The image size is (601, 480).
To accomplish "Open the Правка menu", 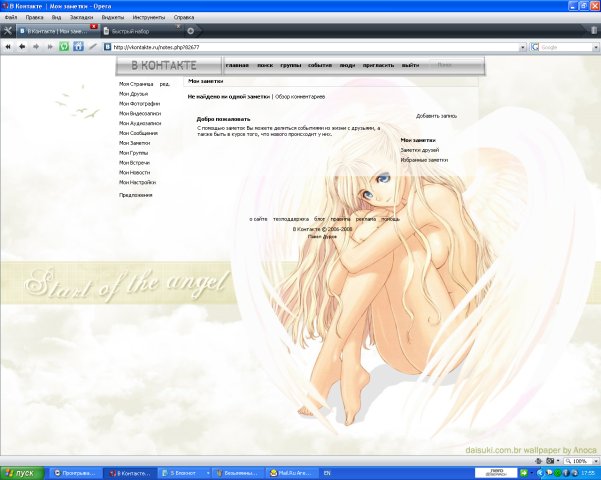I will click(34, 17).
